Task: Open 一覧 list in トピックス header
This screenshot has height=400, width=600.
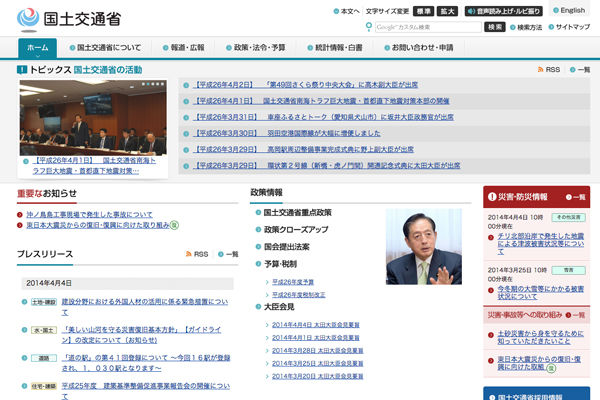Action: point(580,70)
